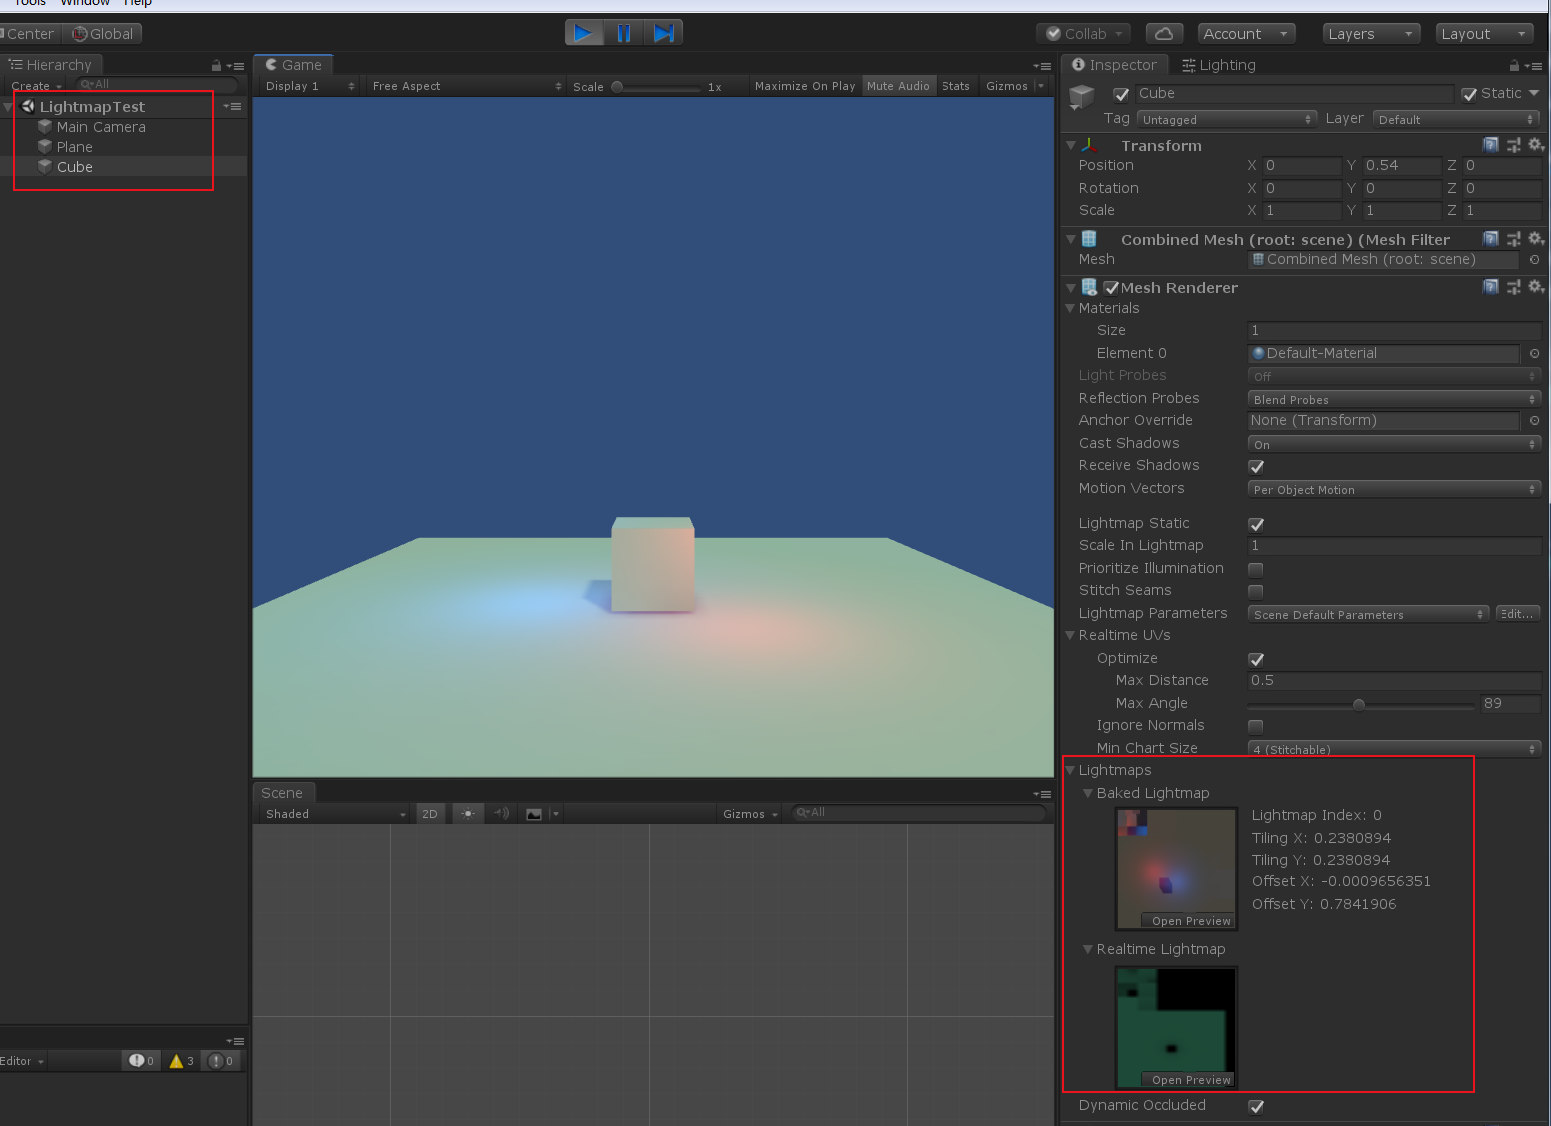Switch to the Scene tab
Viewport: 1551px width, 1126px height.
pos(283,792)
